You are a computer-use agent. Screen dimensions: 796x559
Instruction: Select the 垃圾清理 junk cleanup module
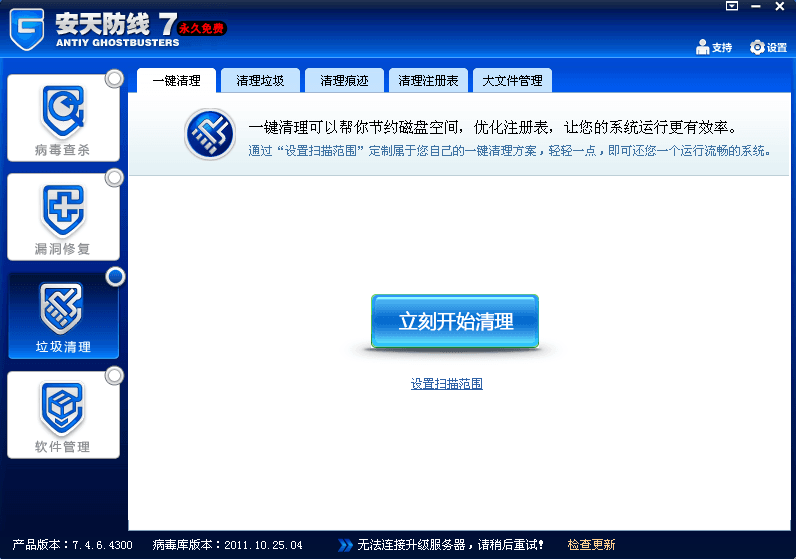[63, 316]
